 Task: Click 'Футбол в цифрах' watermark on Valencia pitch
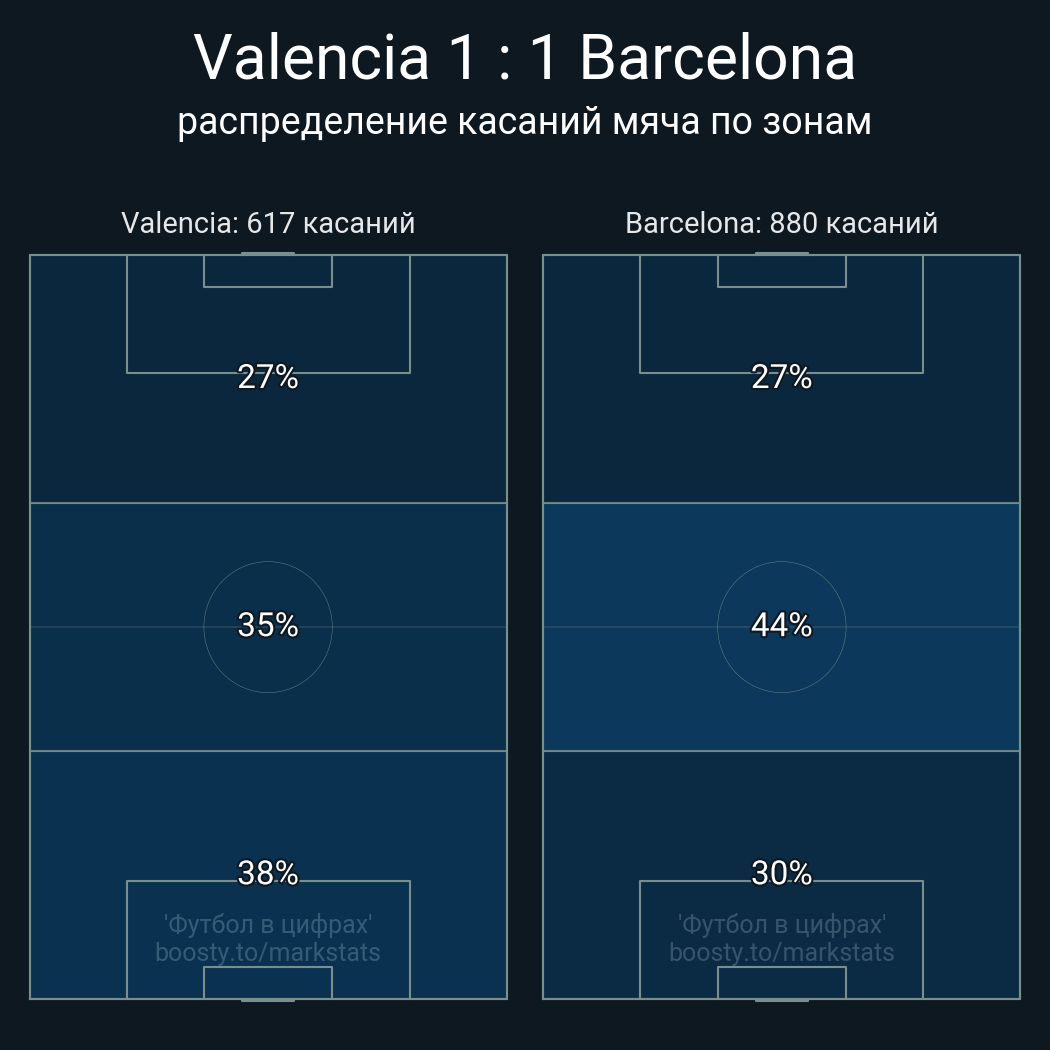point(268,924)
